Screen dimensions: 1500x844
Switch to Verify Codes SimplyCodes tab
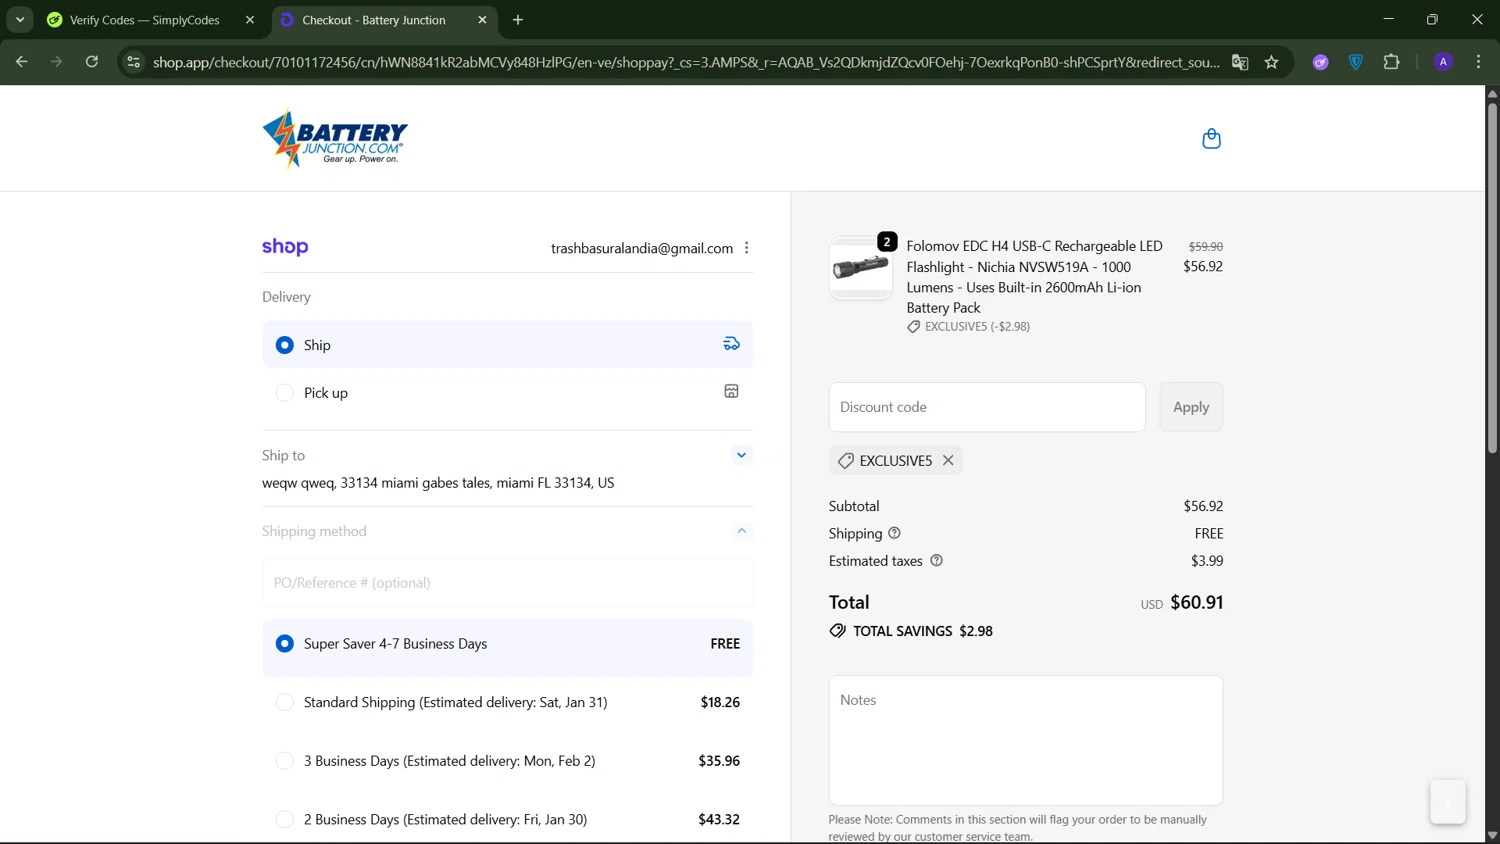145,20
